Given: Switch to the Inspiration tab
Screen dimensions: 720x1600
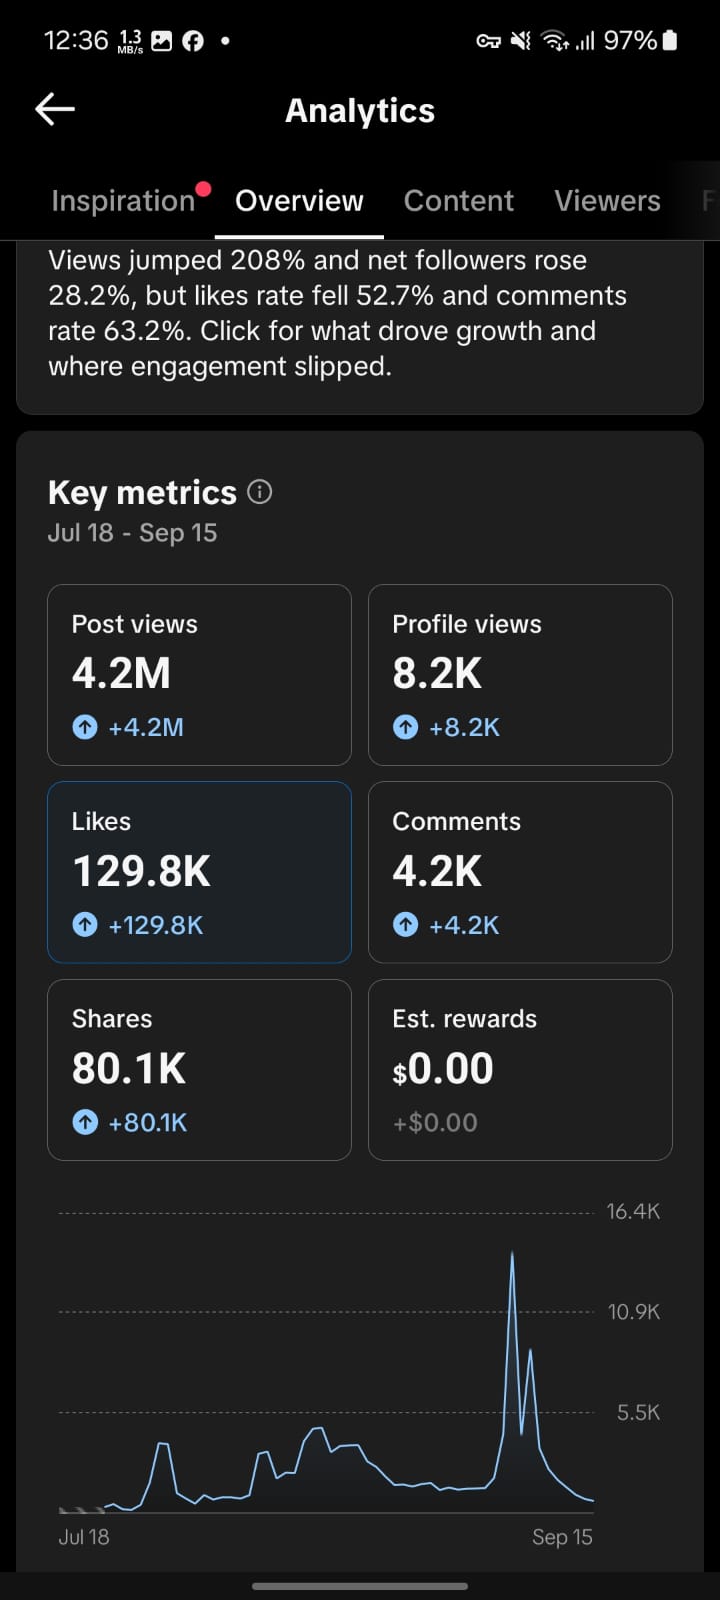Looking at the screenshot, I should pyautogui.click(x=123, y=201).
